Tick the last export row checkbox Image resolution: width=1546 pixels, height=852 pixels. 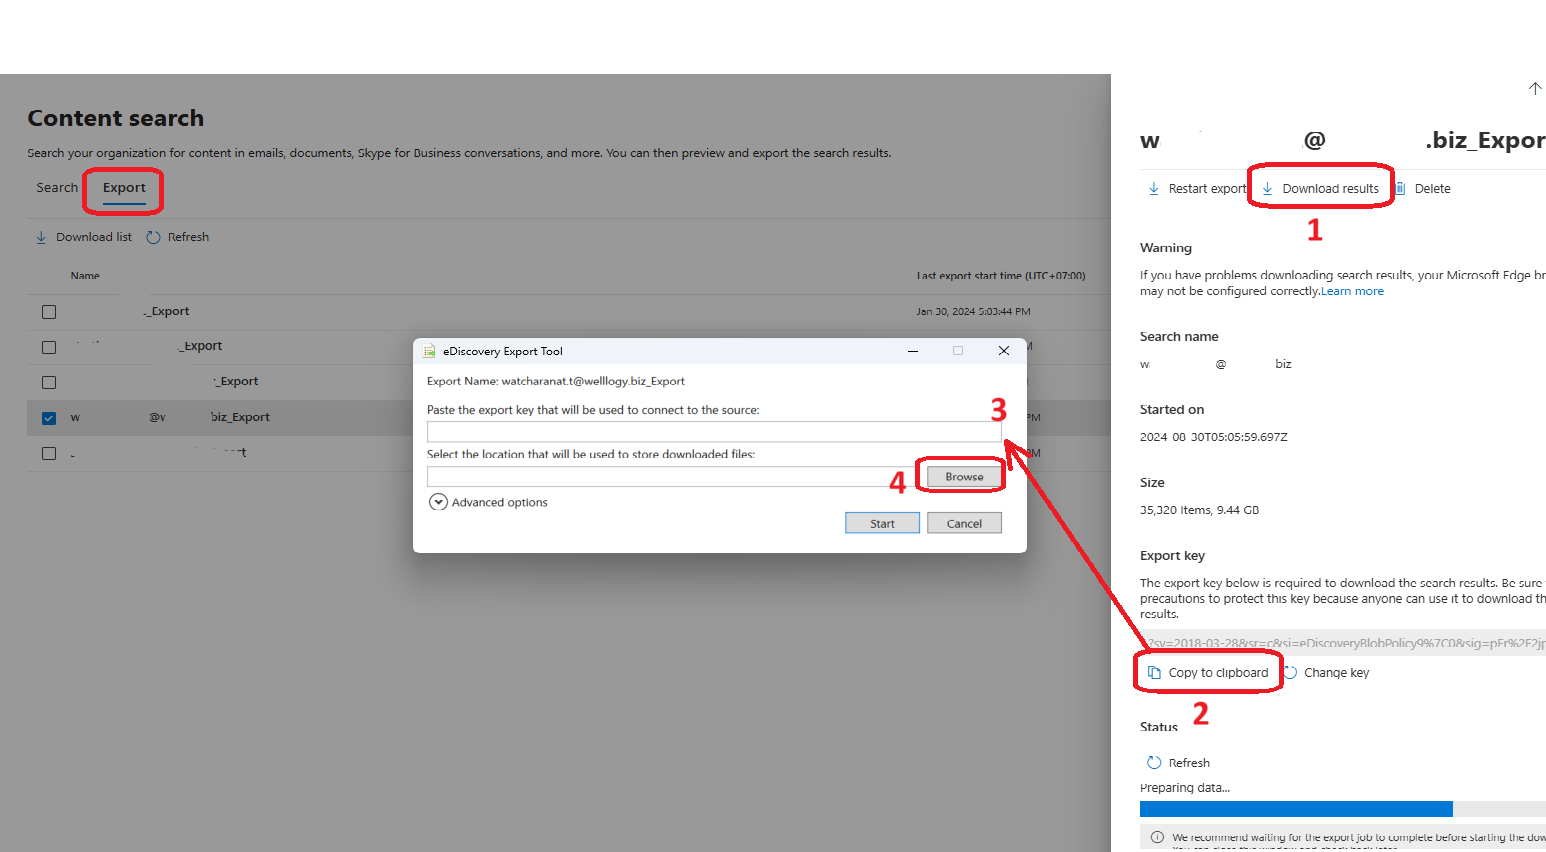(49, 453)
